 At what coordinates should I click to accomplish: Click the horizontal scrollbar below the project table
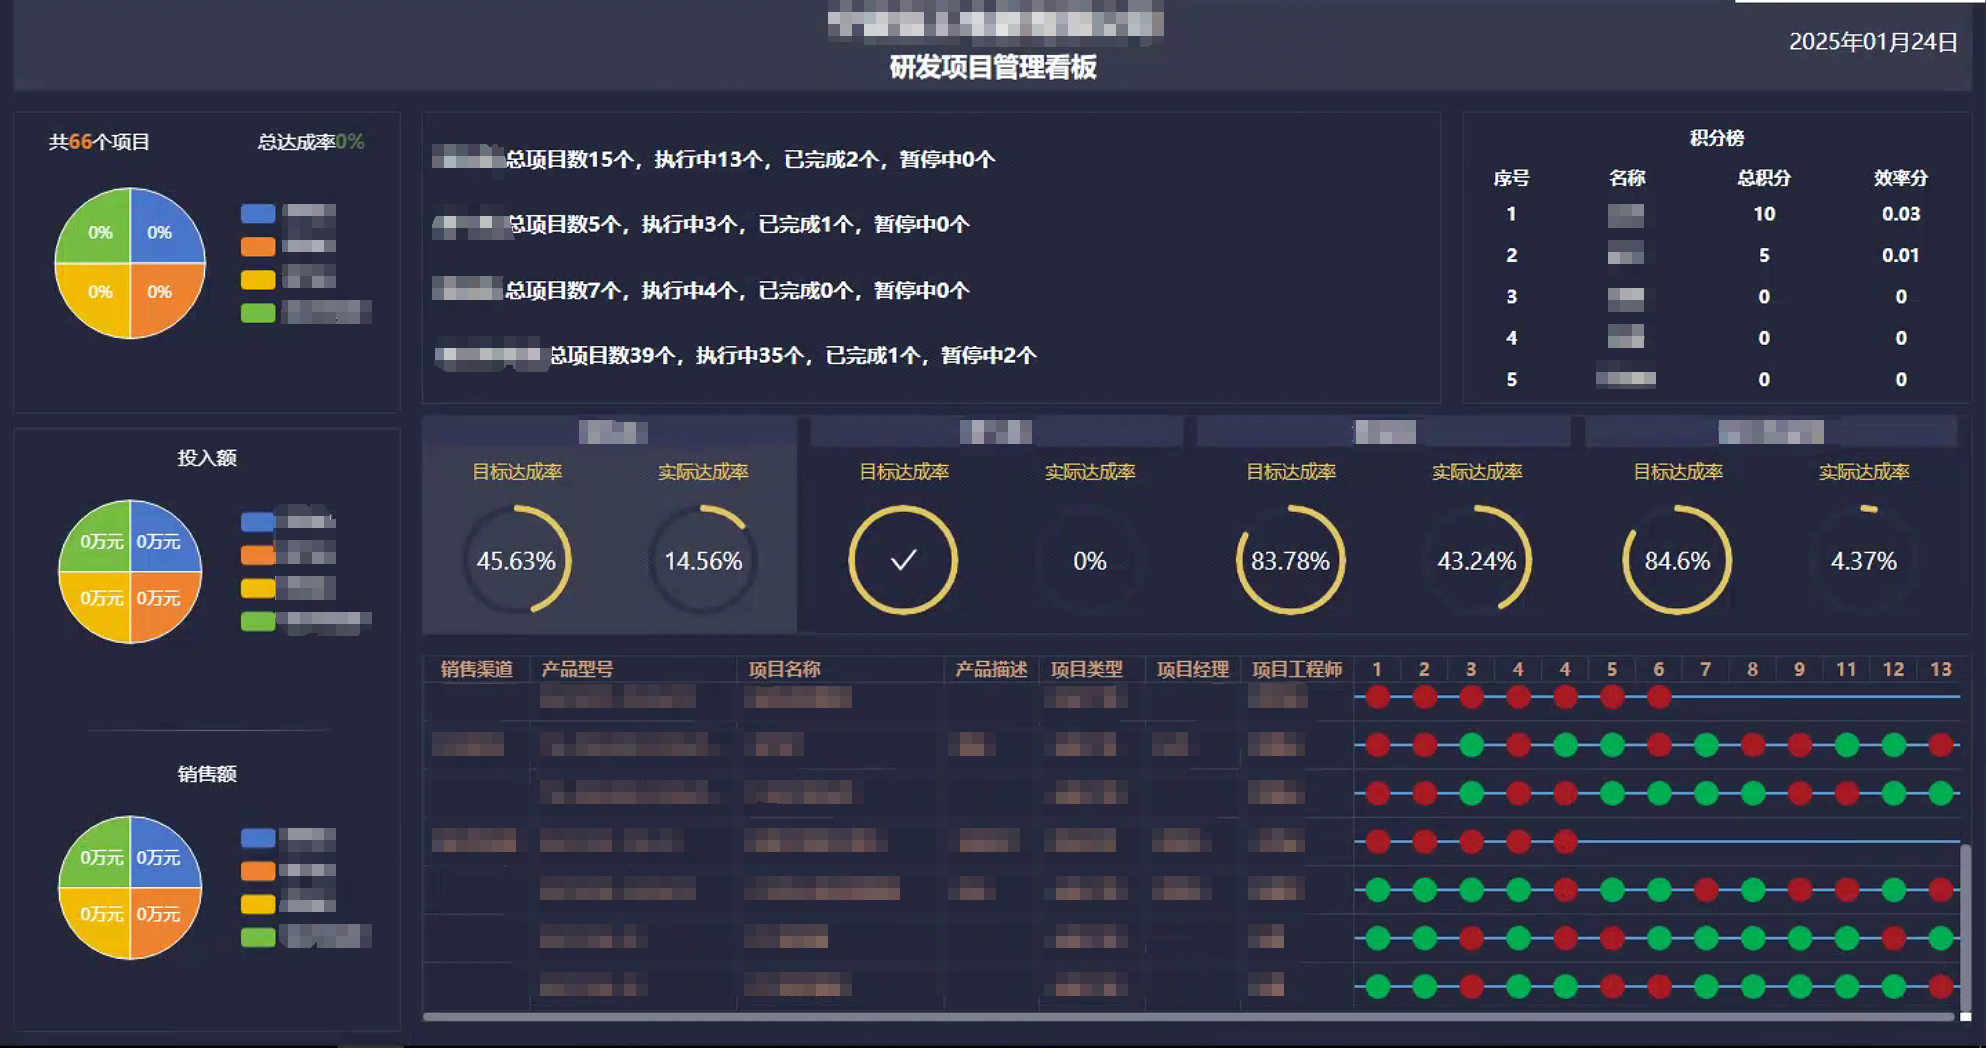(1188, 1017)
